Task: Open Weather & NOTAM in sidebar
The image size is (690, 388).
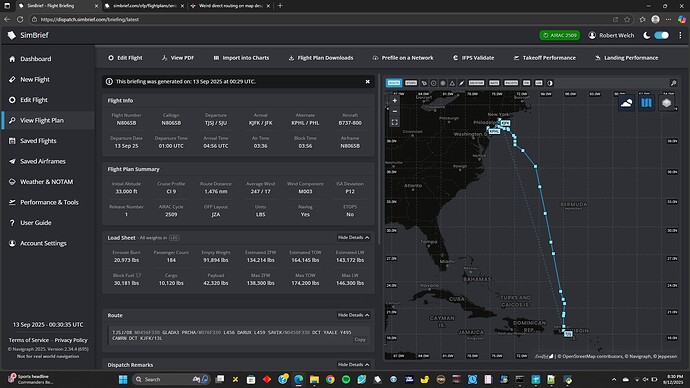Action: point(47,182)
